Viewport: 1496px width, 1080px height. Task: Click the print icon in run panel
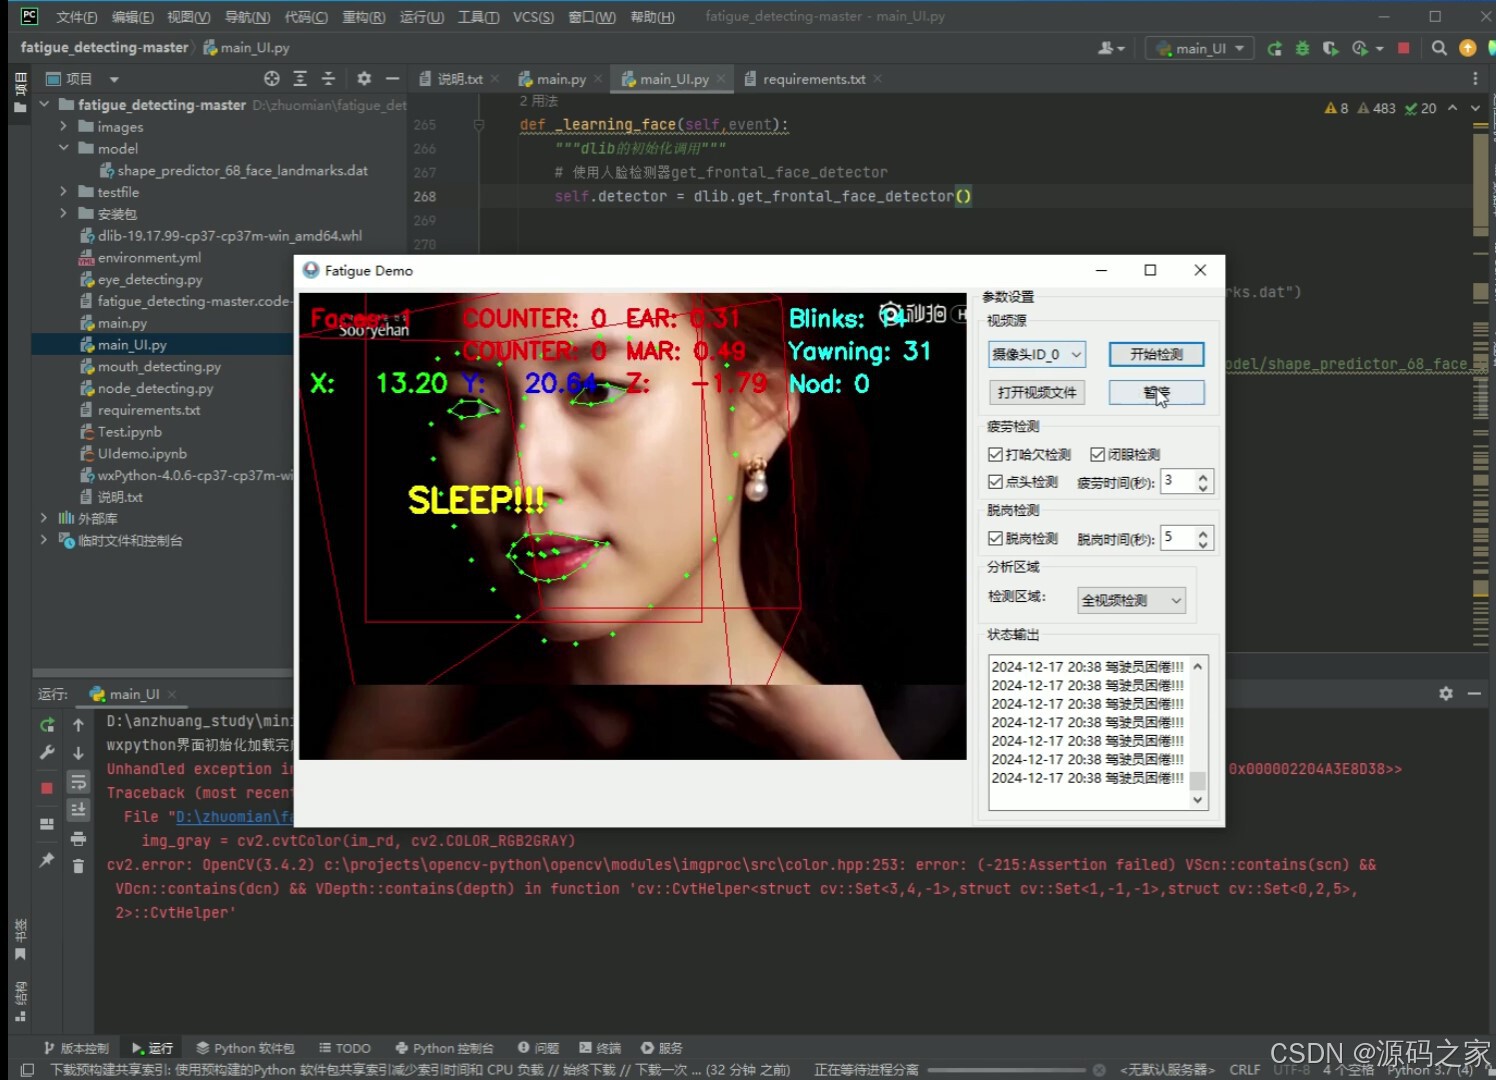pos(79,838)
